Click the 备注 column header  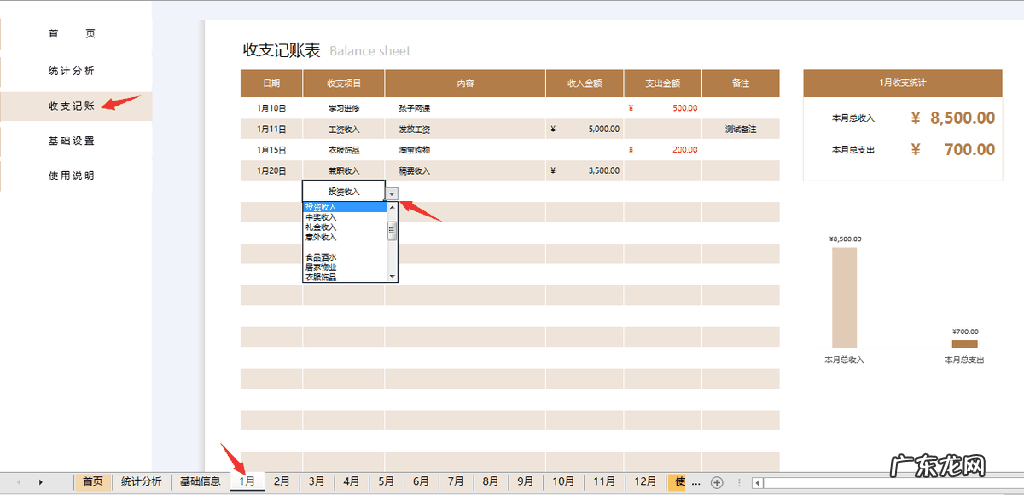click(741, 84)
